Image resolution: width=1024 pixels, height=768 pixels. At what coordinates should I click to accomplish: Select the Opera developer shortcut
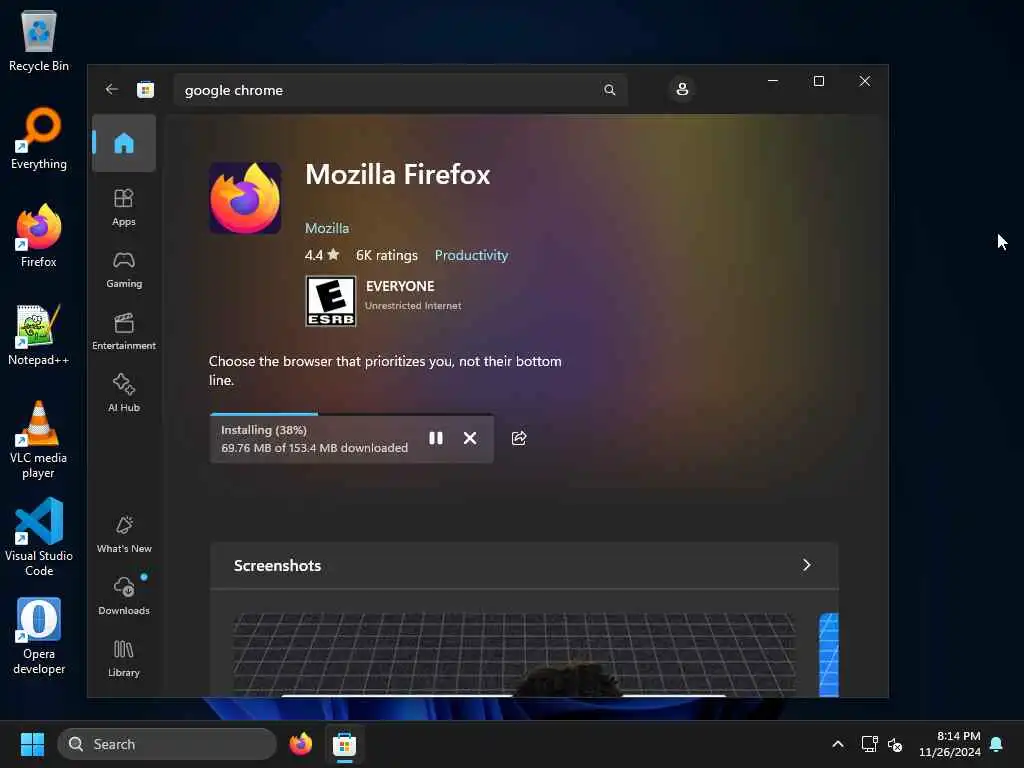pyautogui.click(x=39, y=635)
